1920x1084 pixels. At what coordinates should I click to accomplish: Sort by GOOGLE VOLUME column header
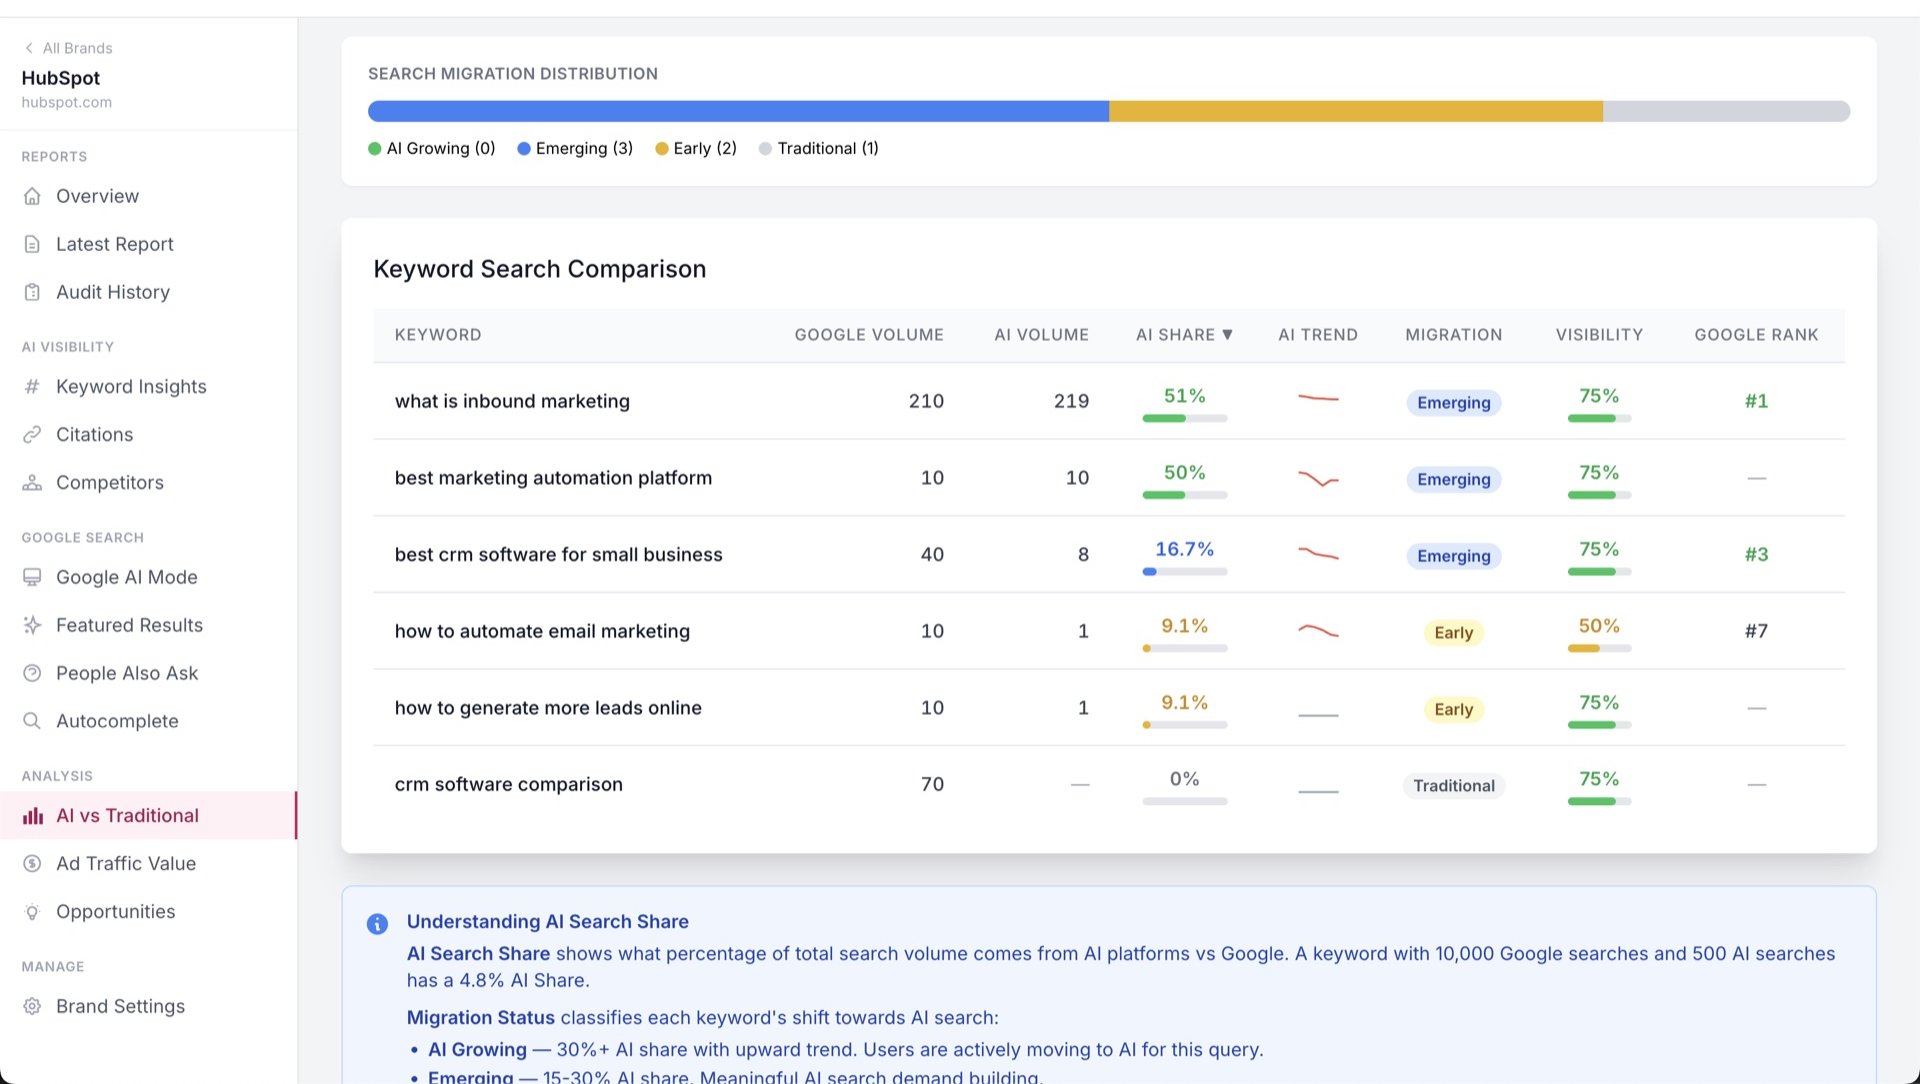[x=869, y=335]
